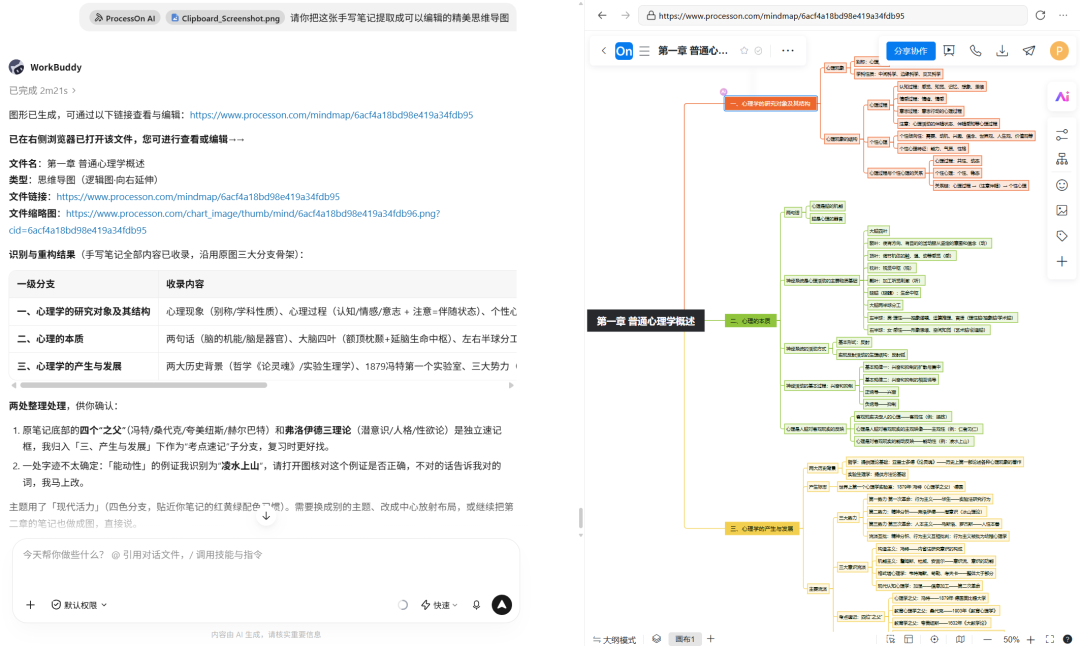
Task: Open the 文件缩略图 thumbnail URL
Action: (x=253, y=213)
